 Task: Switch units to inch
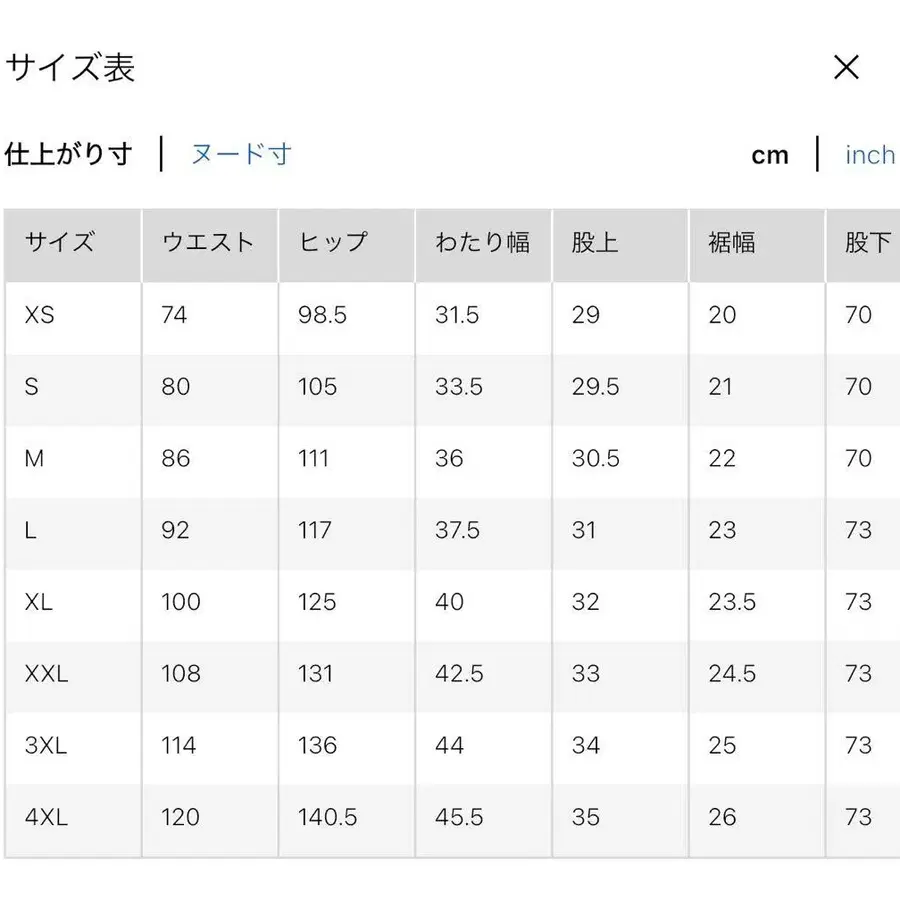[868, 155]
